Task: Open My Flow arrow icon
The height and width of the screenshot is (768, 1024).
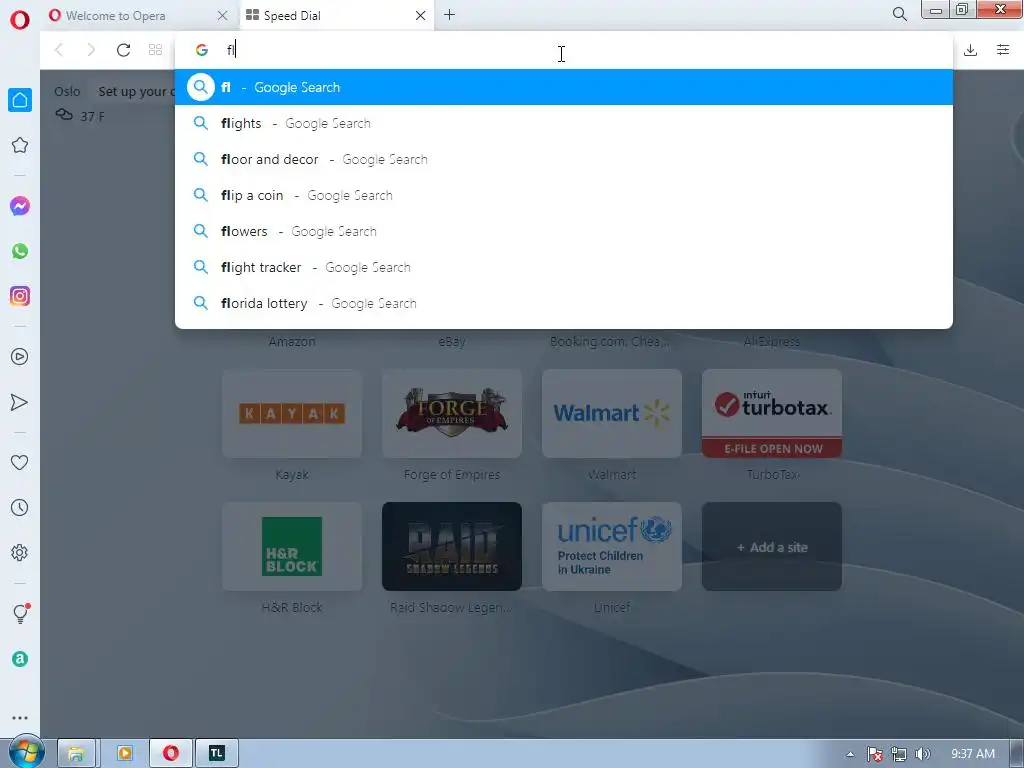Action: pyautogui.click(x=20, y=402)
